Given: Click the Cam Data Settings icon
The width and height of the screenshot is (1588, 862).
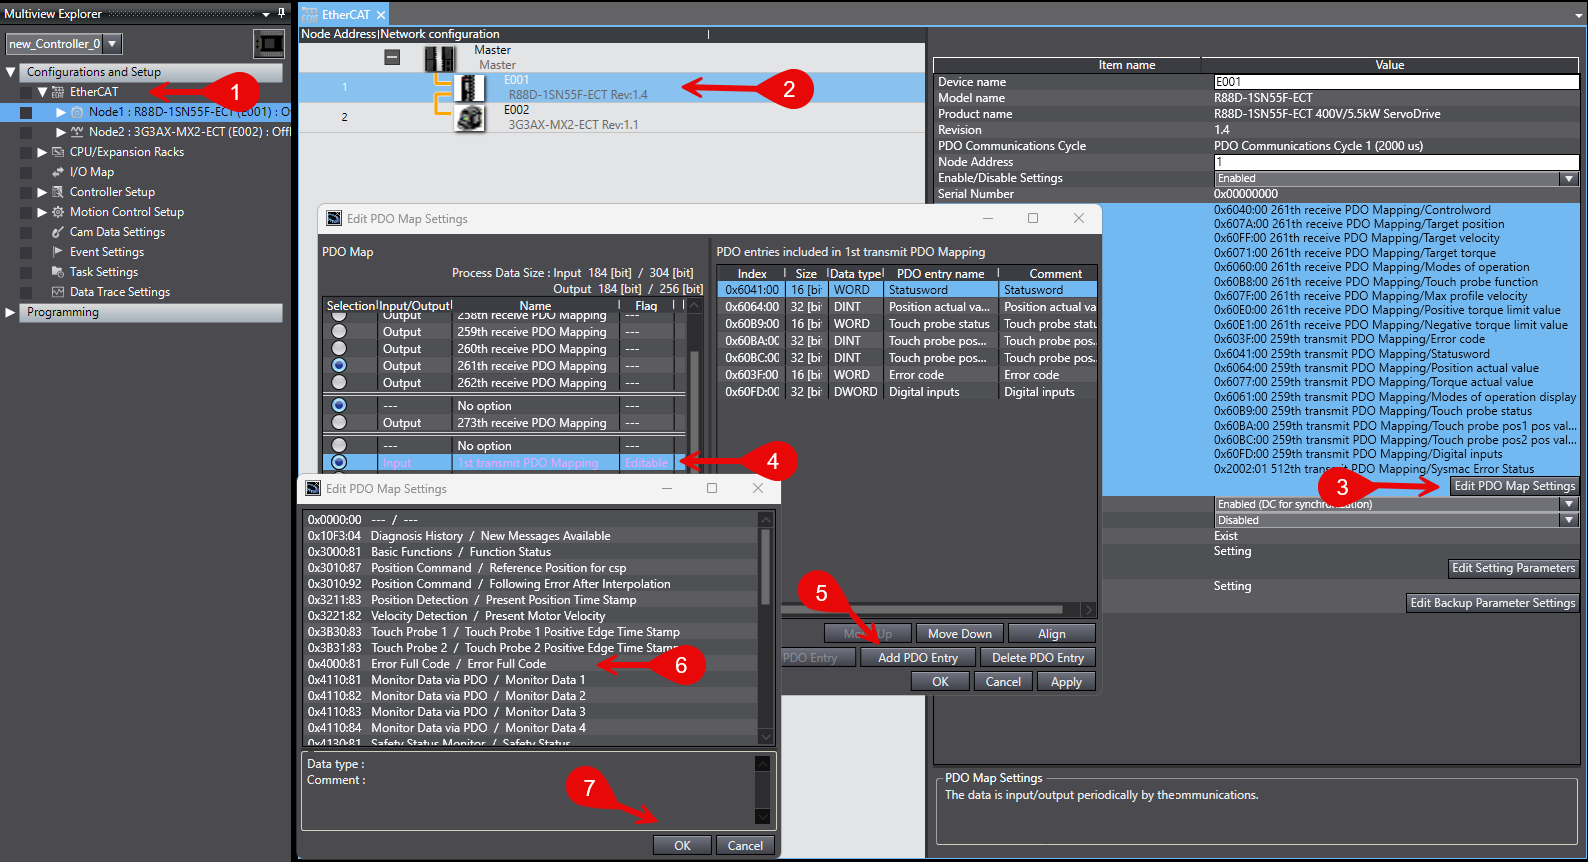Looking at the screenshot, I should tap(58, 232).
